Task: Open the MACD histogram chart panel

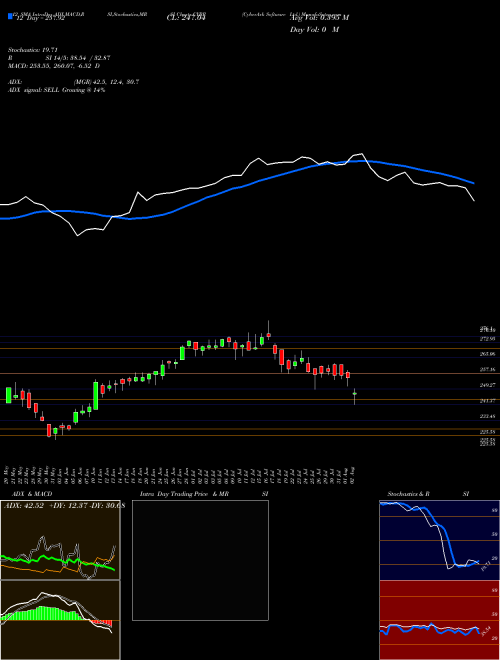Action: (x=60, y=620)
